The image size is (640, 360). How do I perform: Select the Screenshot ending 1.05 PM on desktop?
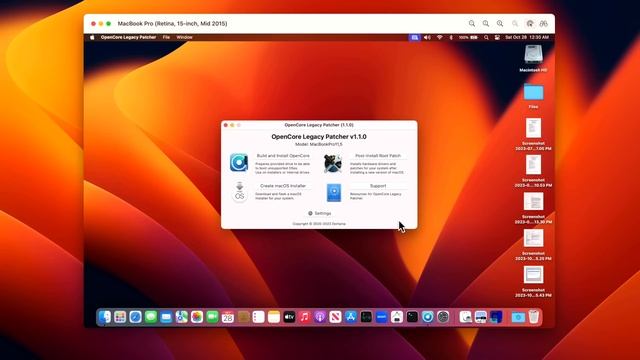pos(533,128)
